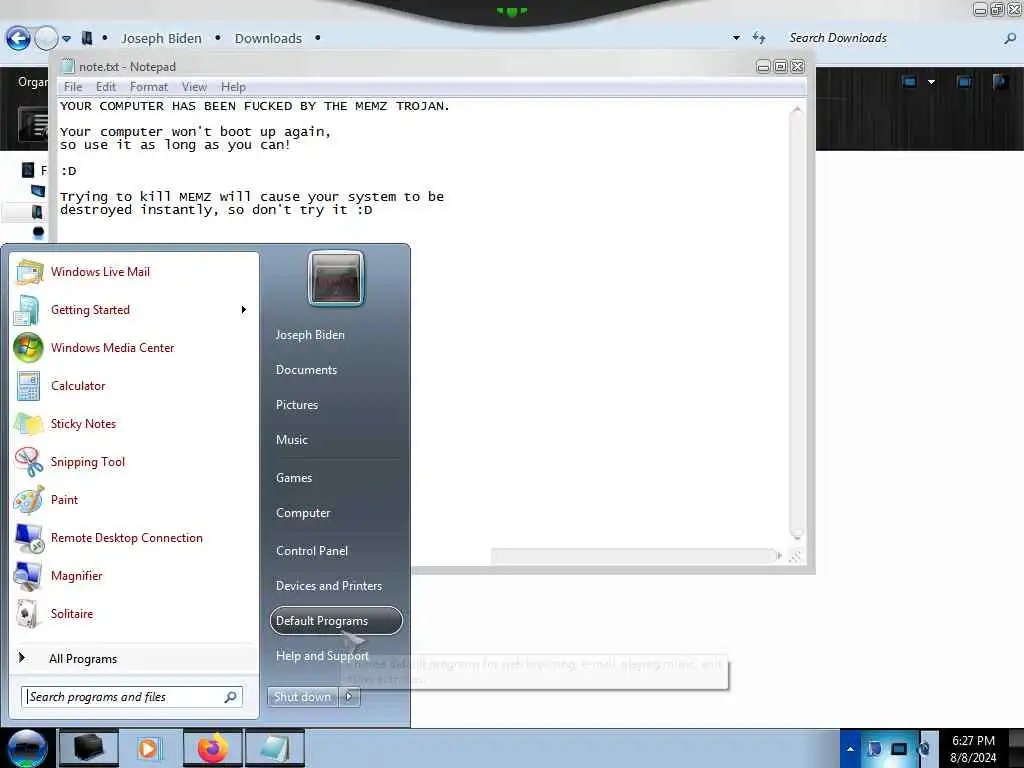Open Music from Start menu
Viewport: 1024px width, 768px height.
[292, 440]
